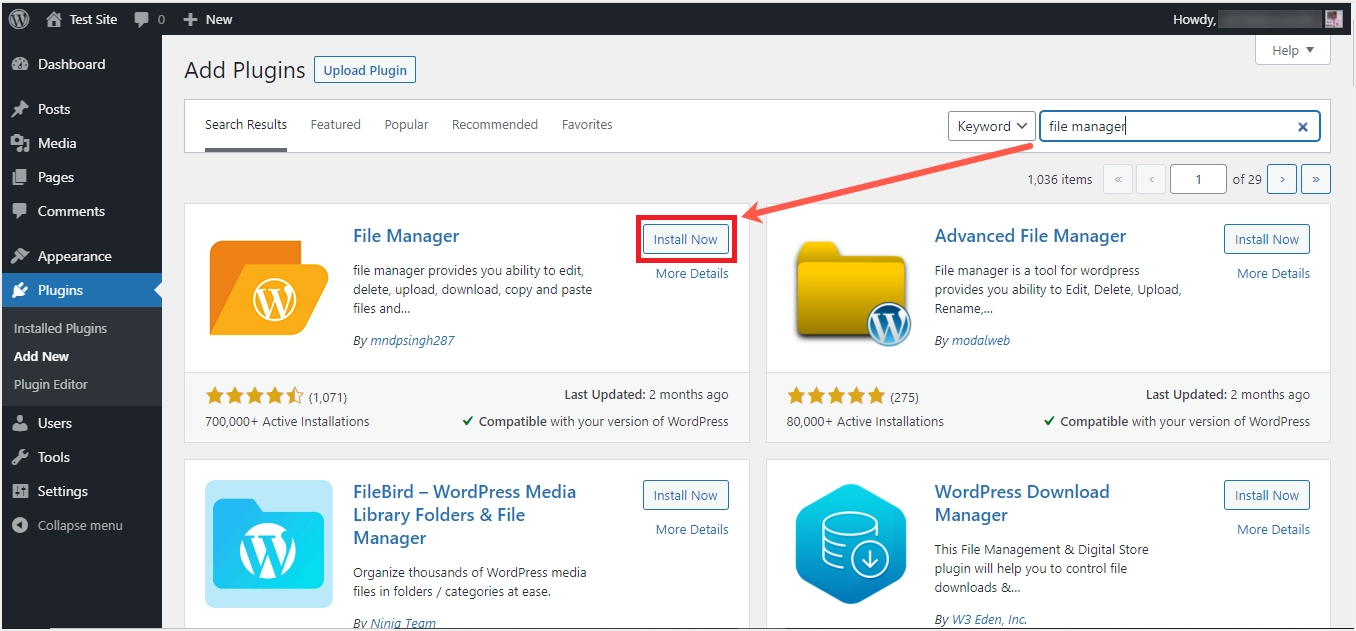Screen dimensions: 1356x631
Task: Open More Details for FileBird
Action: [x=692, y=529]
